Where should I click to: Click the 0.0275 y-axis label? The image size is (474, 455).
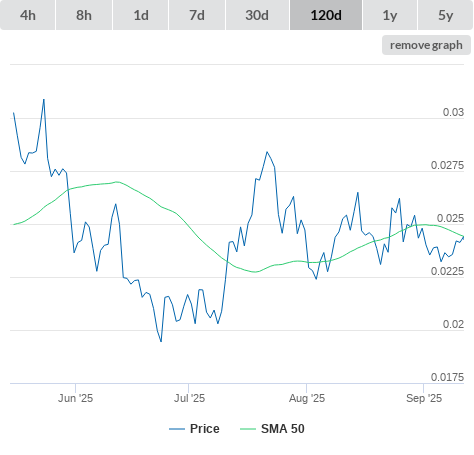(x=447, y=165)
